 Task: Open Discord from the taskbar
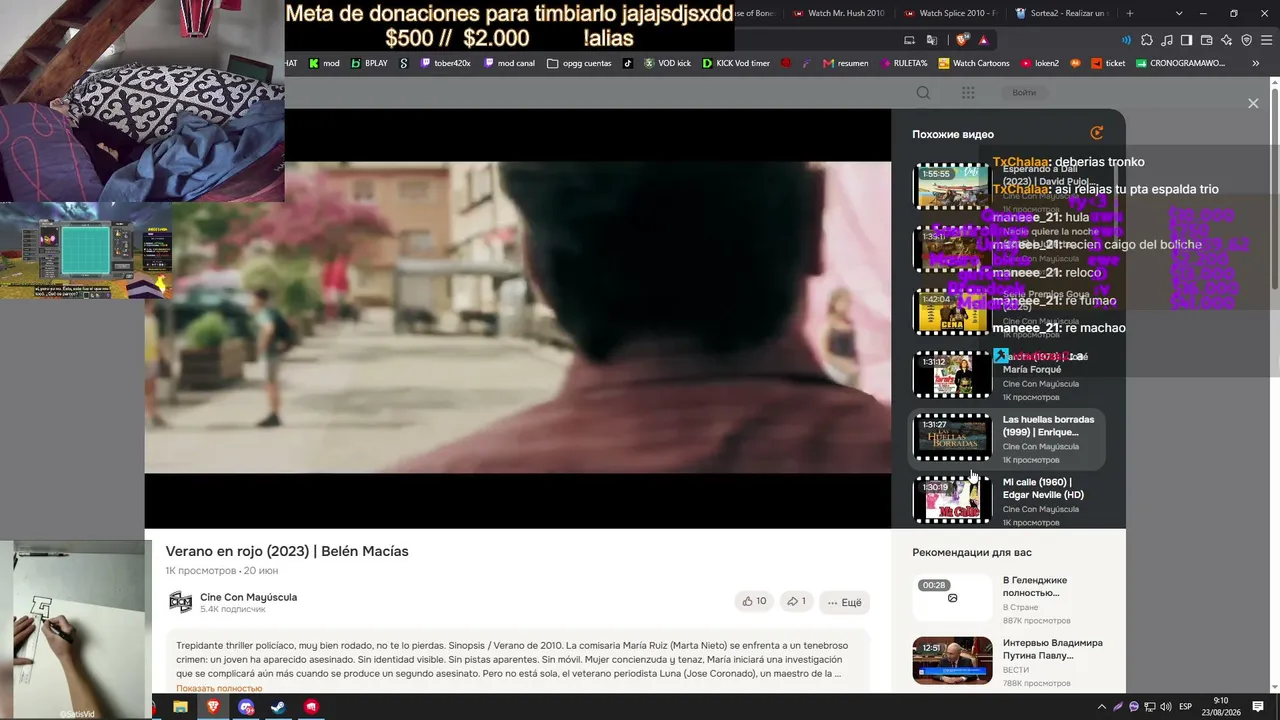[246, 707]
